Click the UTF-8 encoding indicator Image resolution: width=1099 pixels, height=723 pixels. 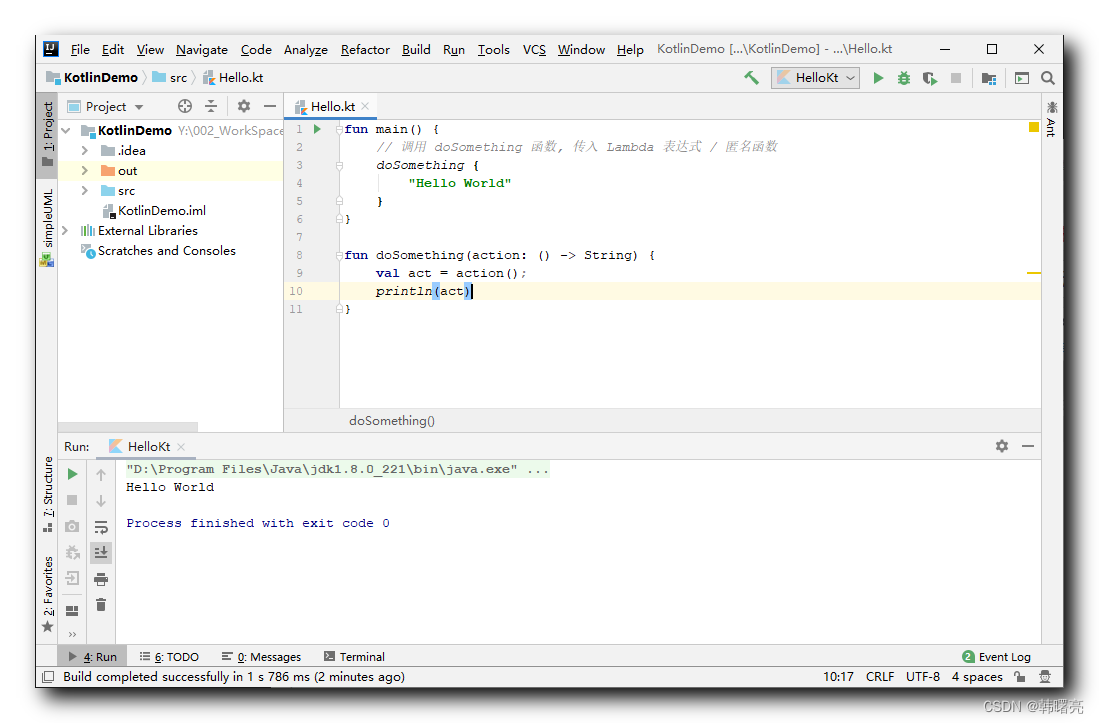click(x=922, y=677)
